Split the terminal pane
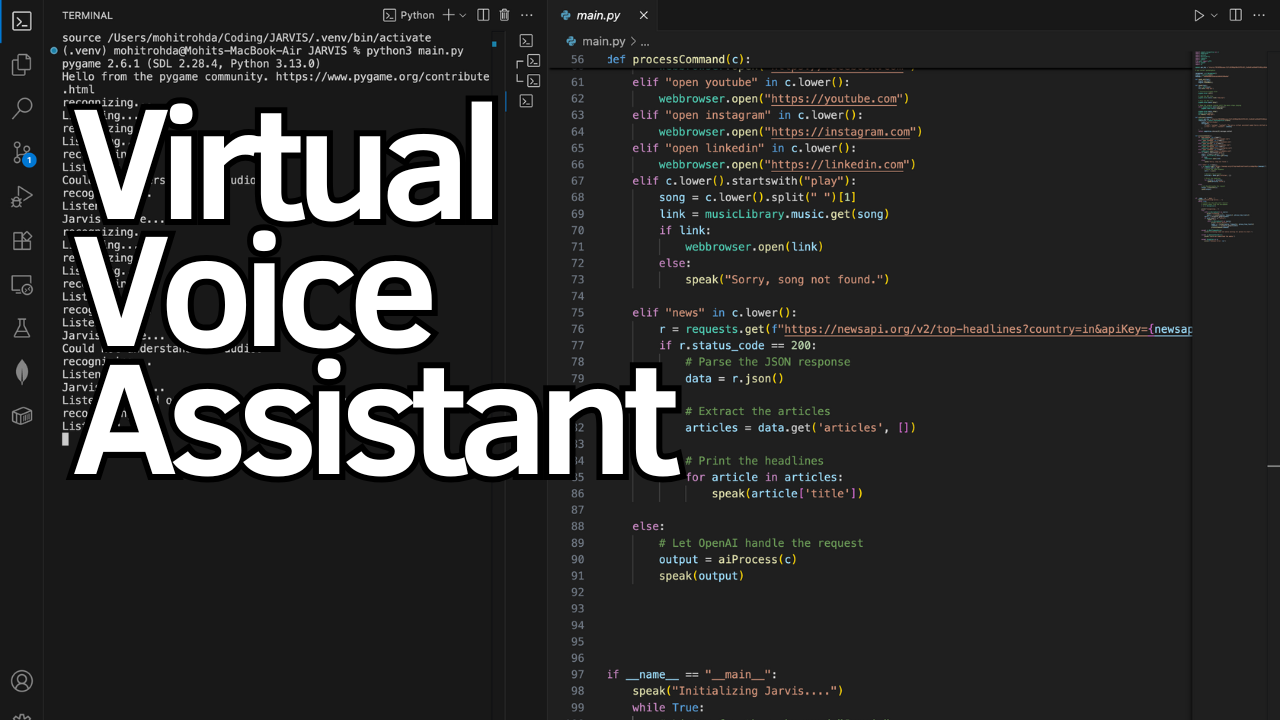Image resolution: width=1280 pixels, height=720 pixels. coord(483,15)
